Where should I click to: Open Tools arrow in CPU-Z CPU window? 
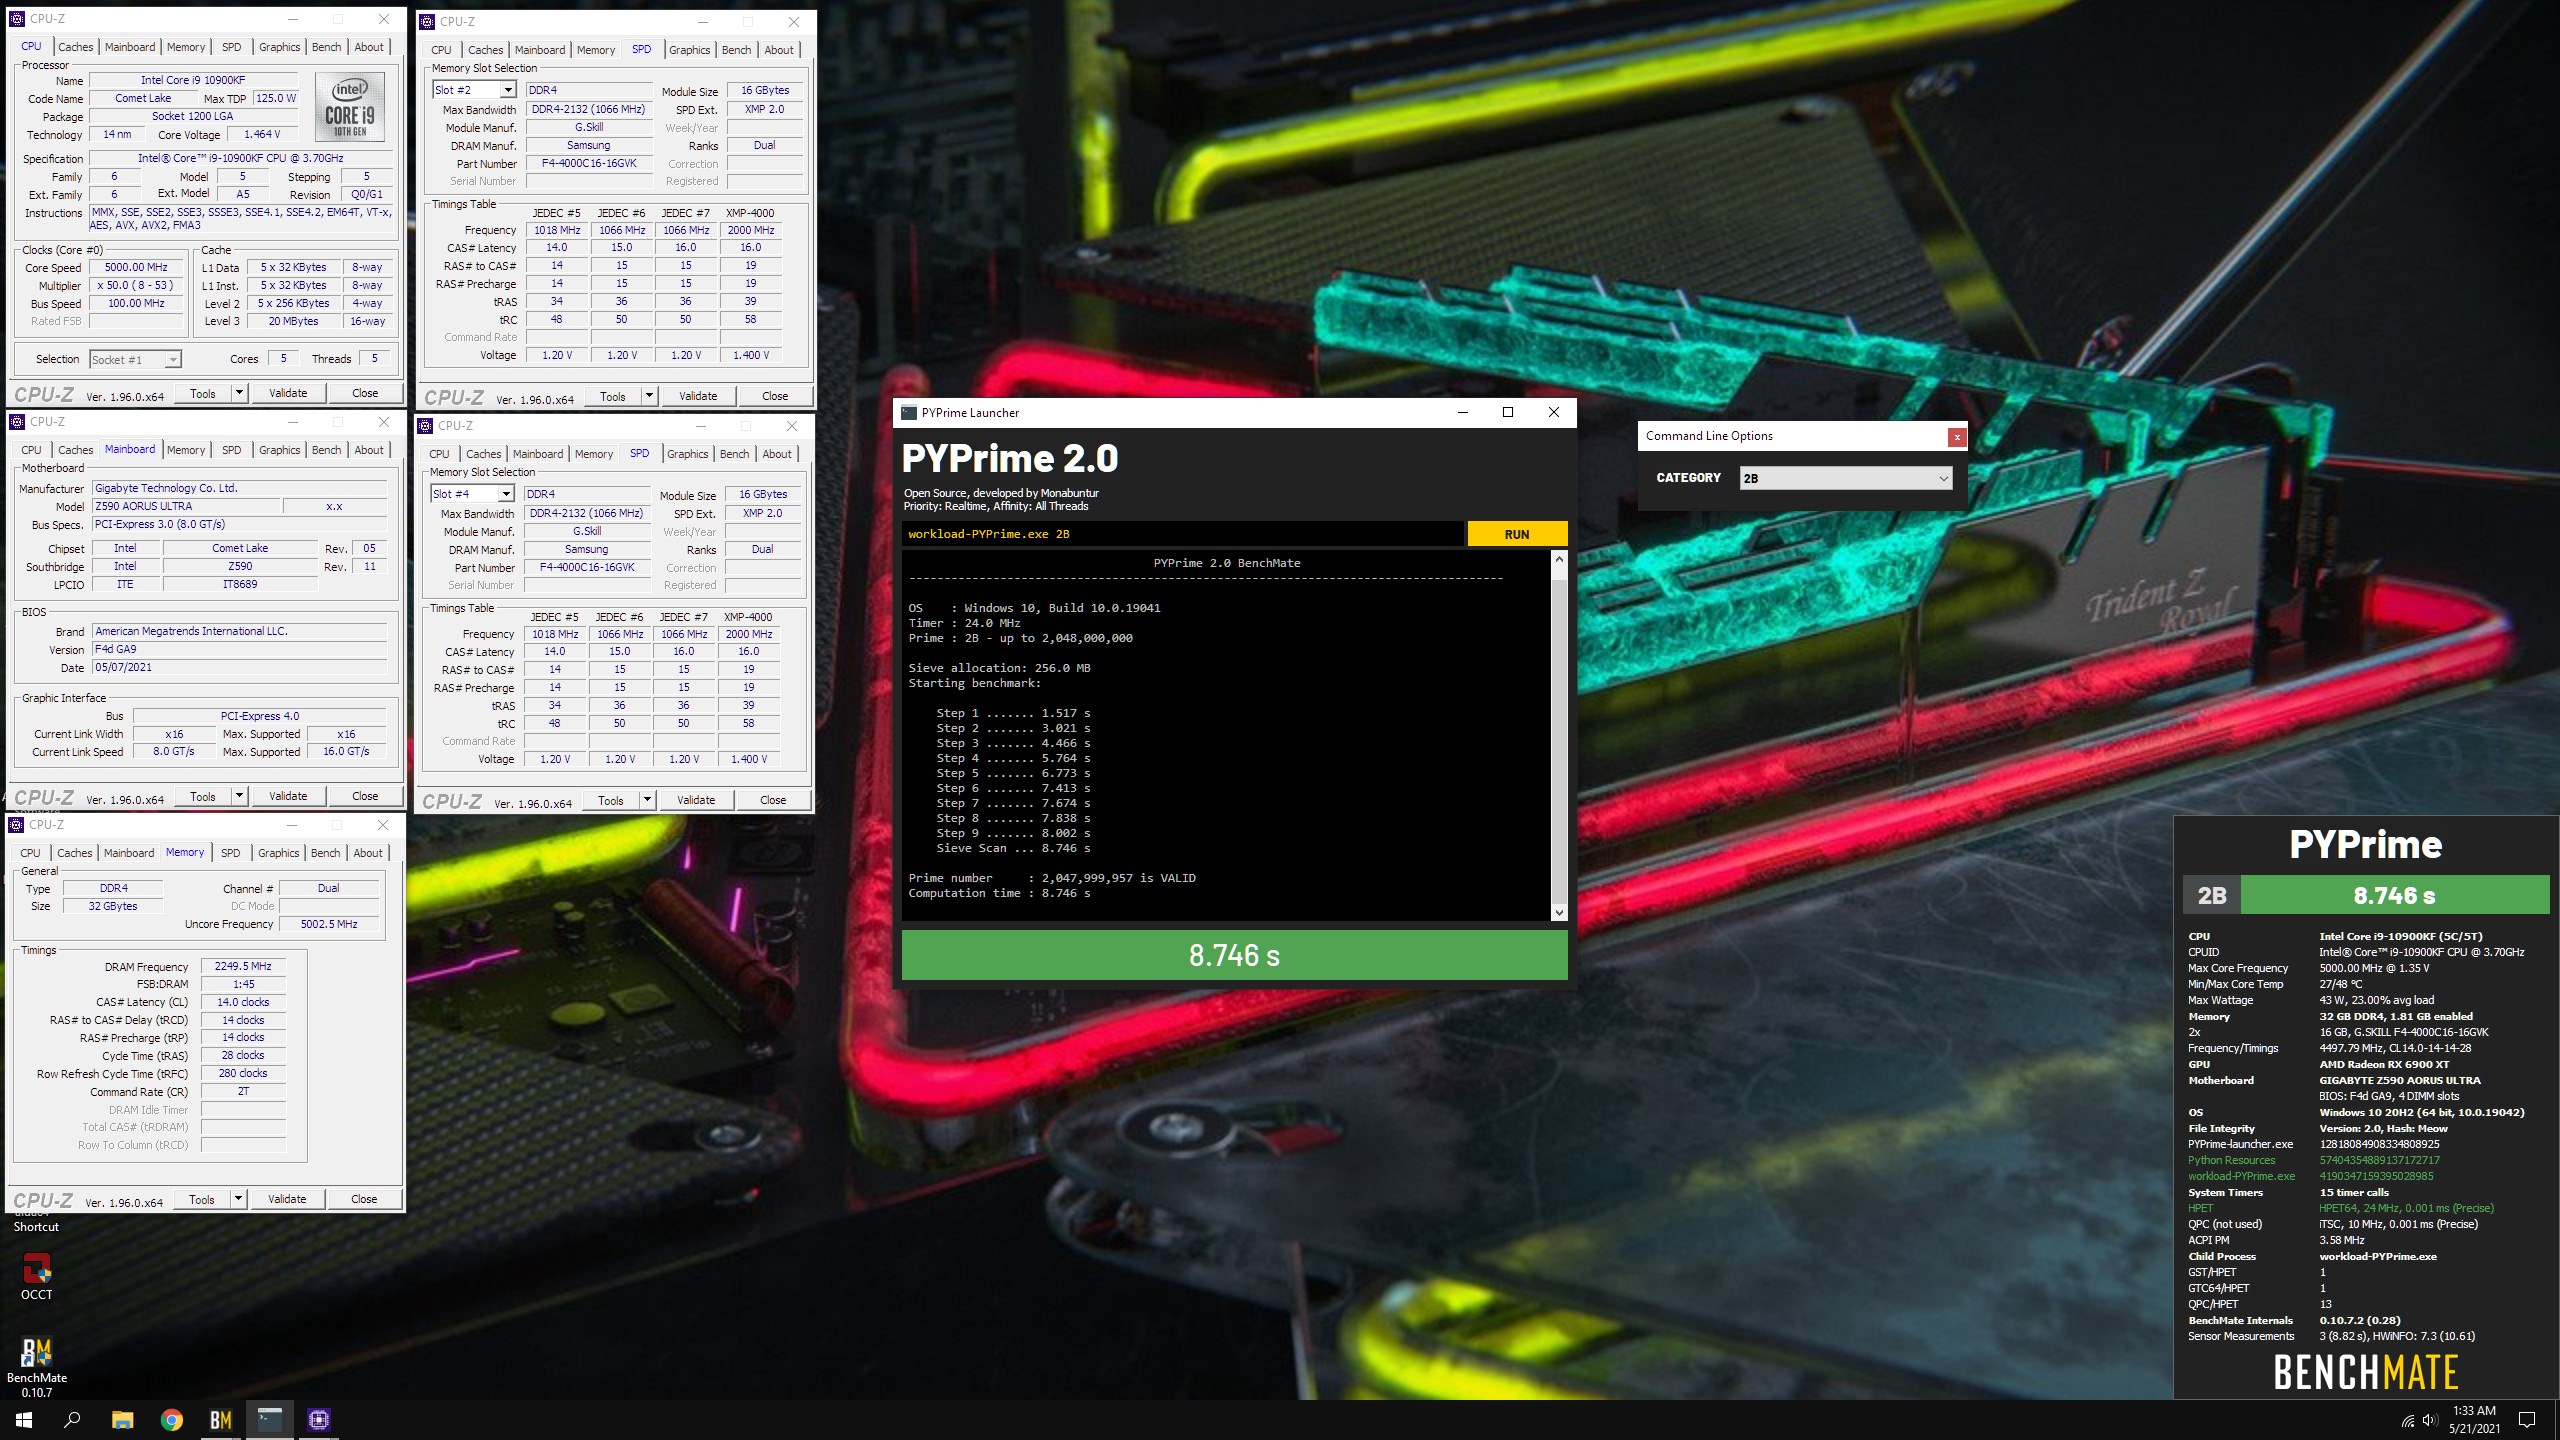pos(239,393)
